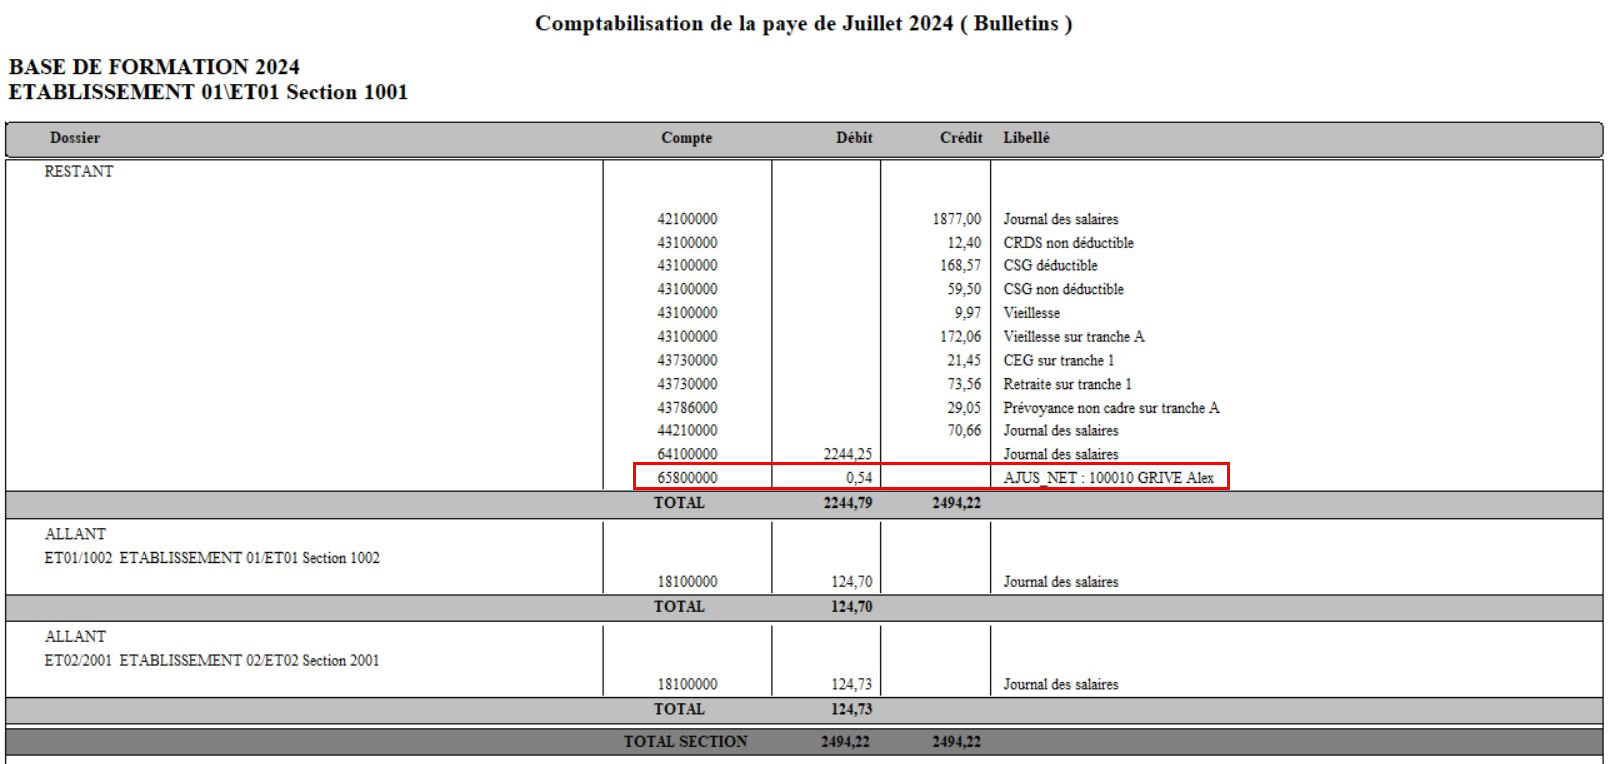Click credit value 73,56
This screenshot has width=1617, height=764.
point(964,384)
